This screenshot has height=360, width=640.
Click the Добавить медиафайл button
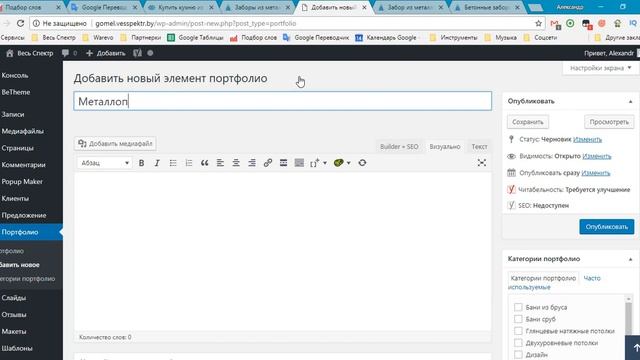coord(115,144)
